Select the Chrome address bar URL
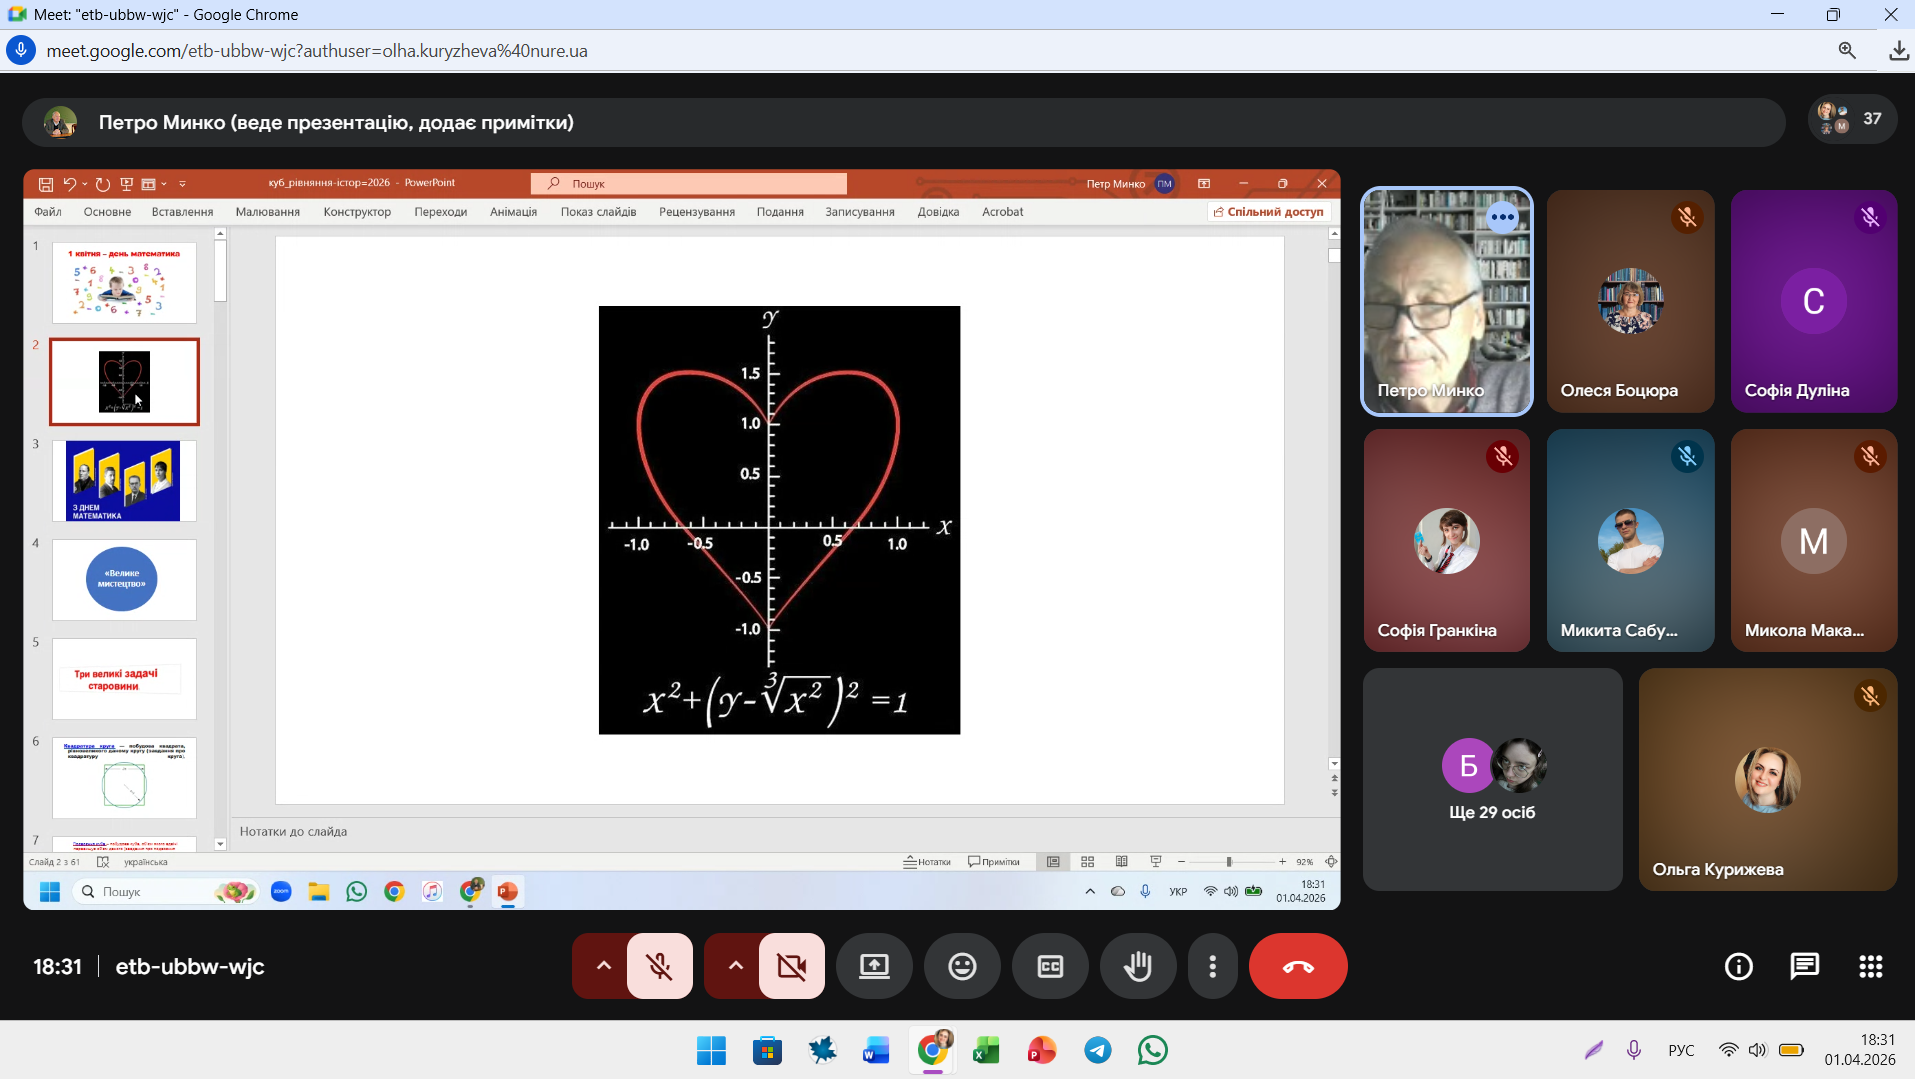 coord(317,51)
